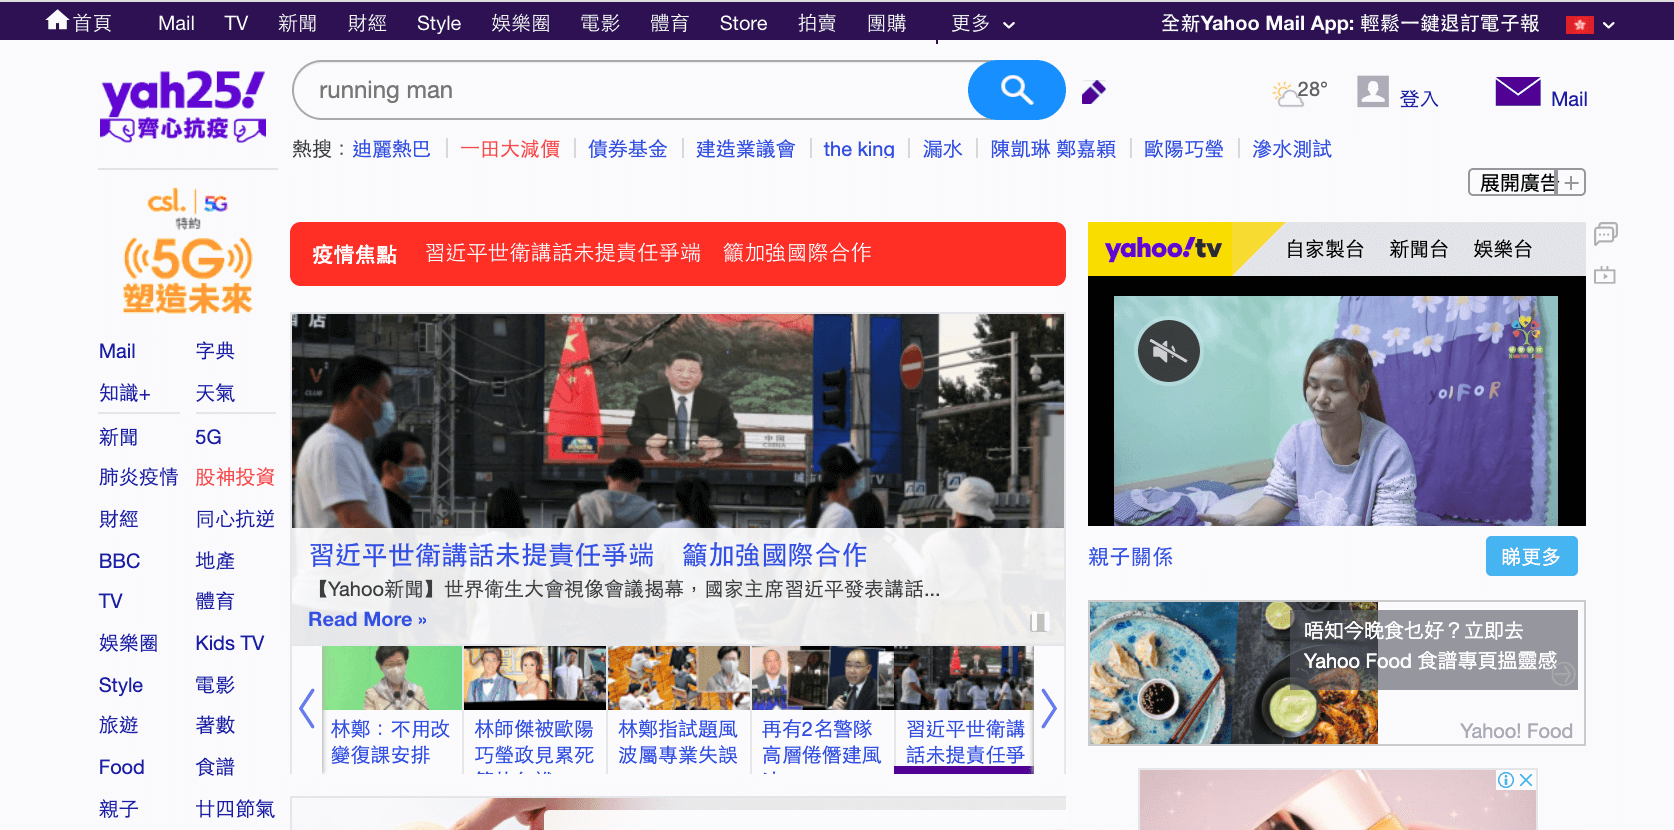
Task: Switch to 自家製台 tab in Yahoo TV
Action: (1325, 249)
